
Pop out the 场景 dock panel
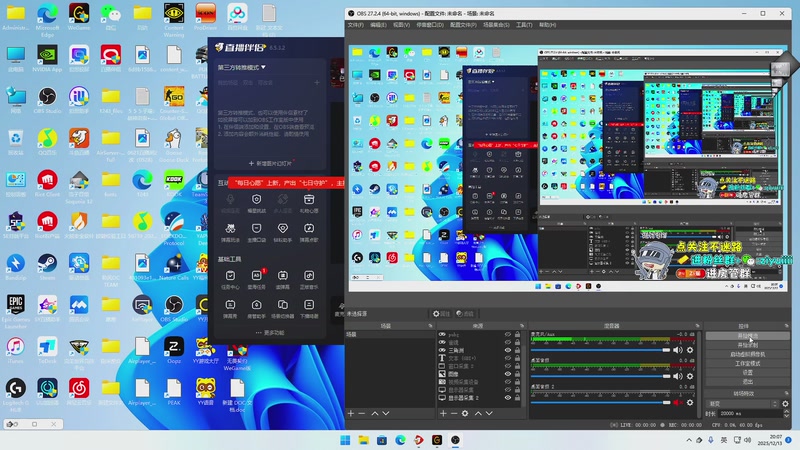pos(431,326)
